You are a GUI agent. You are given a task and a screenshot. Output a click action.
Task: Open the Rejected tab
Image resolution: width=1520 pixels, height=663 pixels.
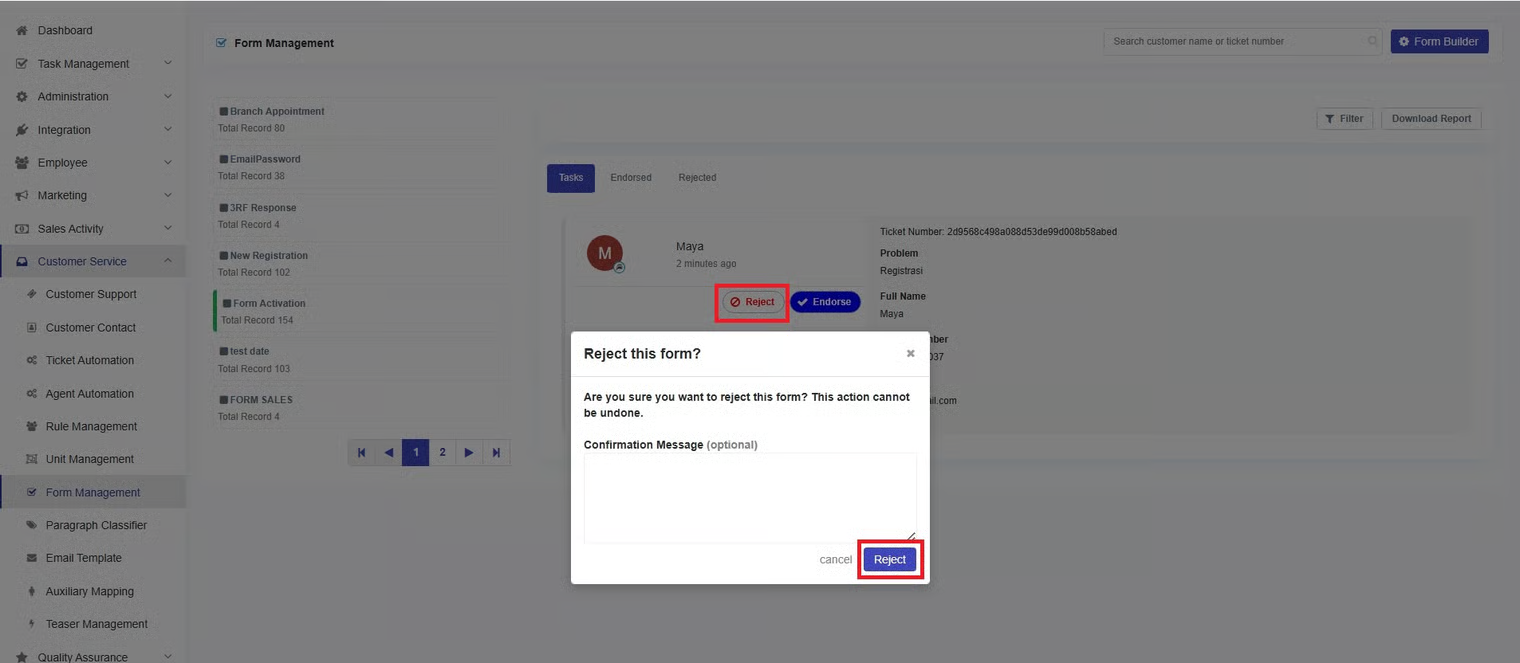697,178
